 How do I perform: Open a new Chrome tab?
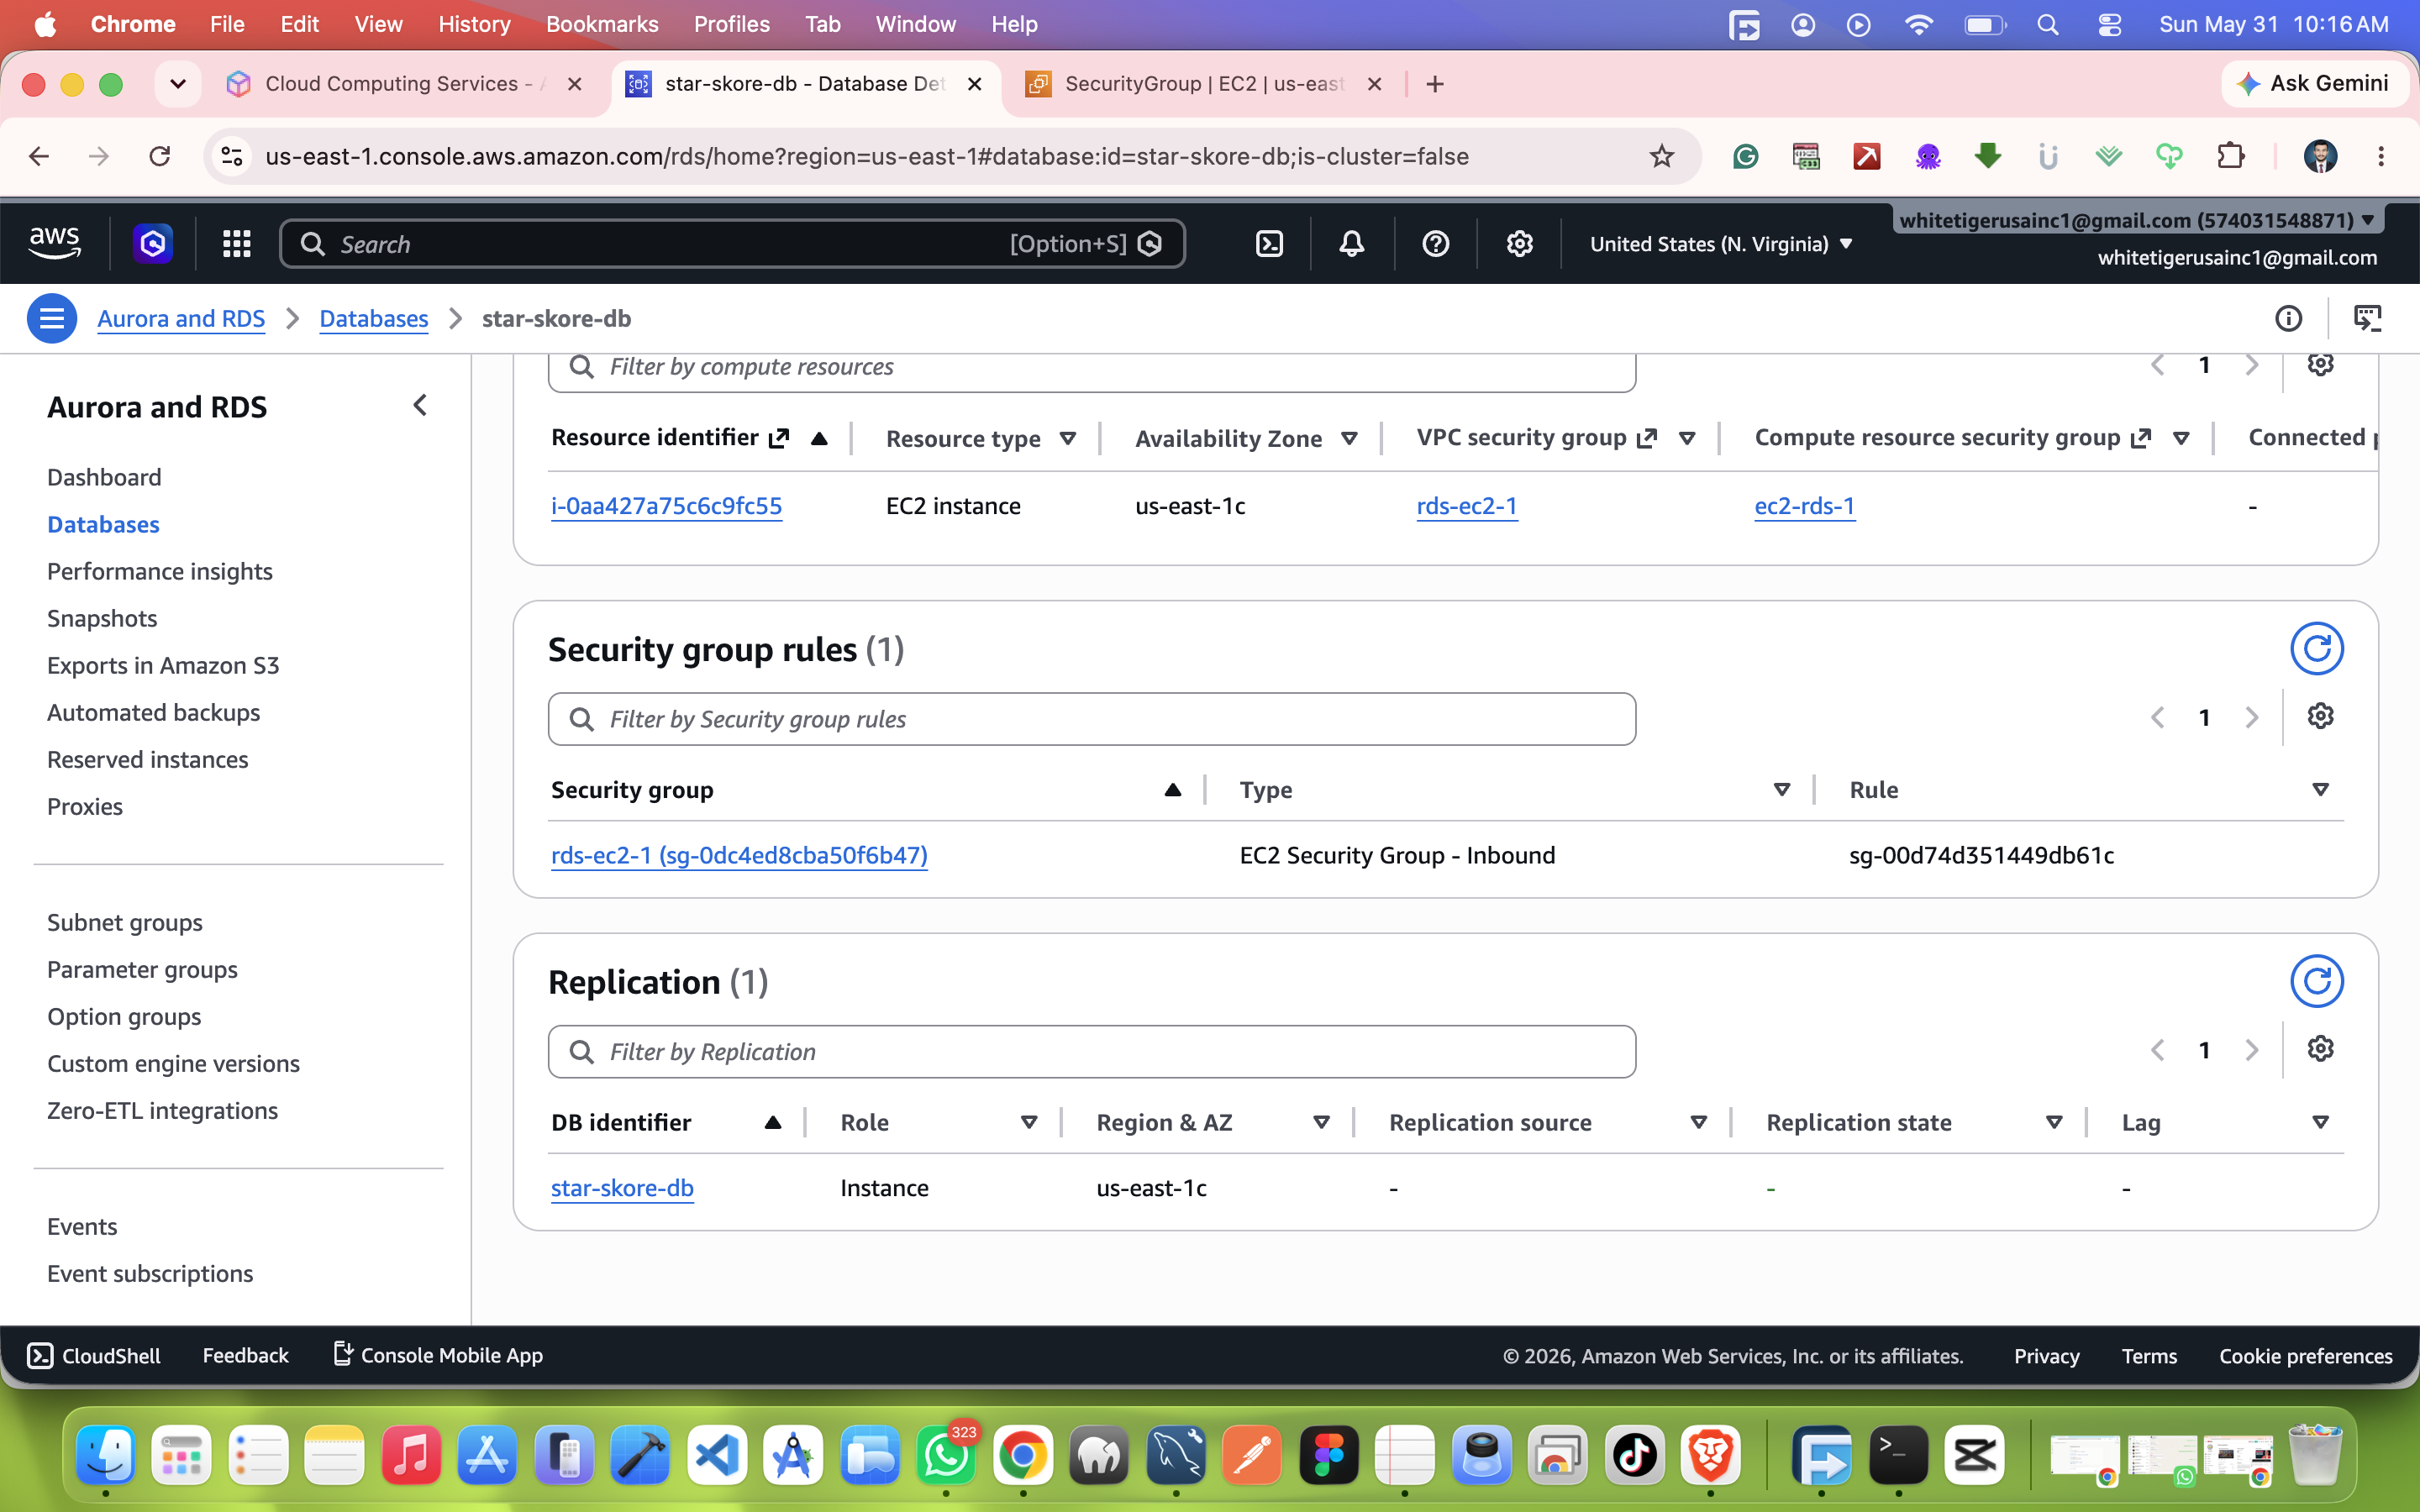tap(1435, 84)
